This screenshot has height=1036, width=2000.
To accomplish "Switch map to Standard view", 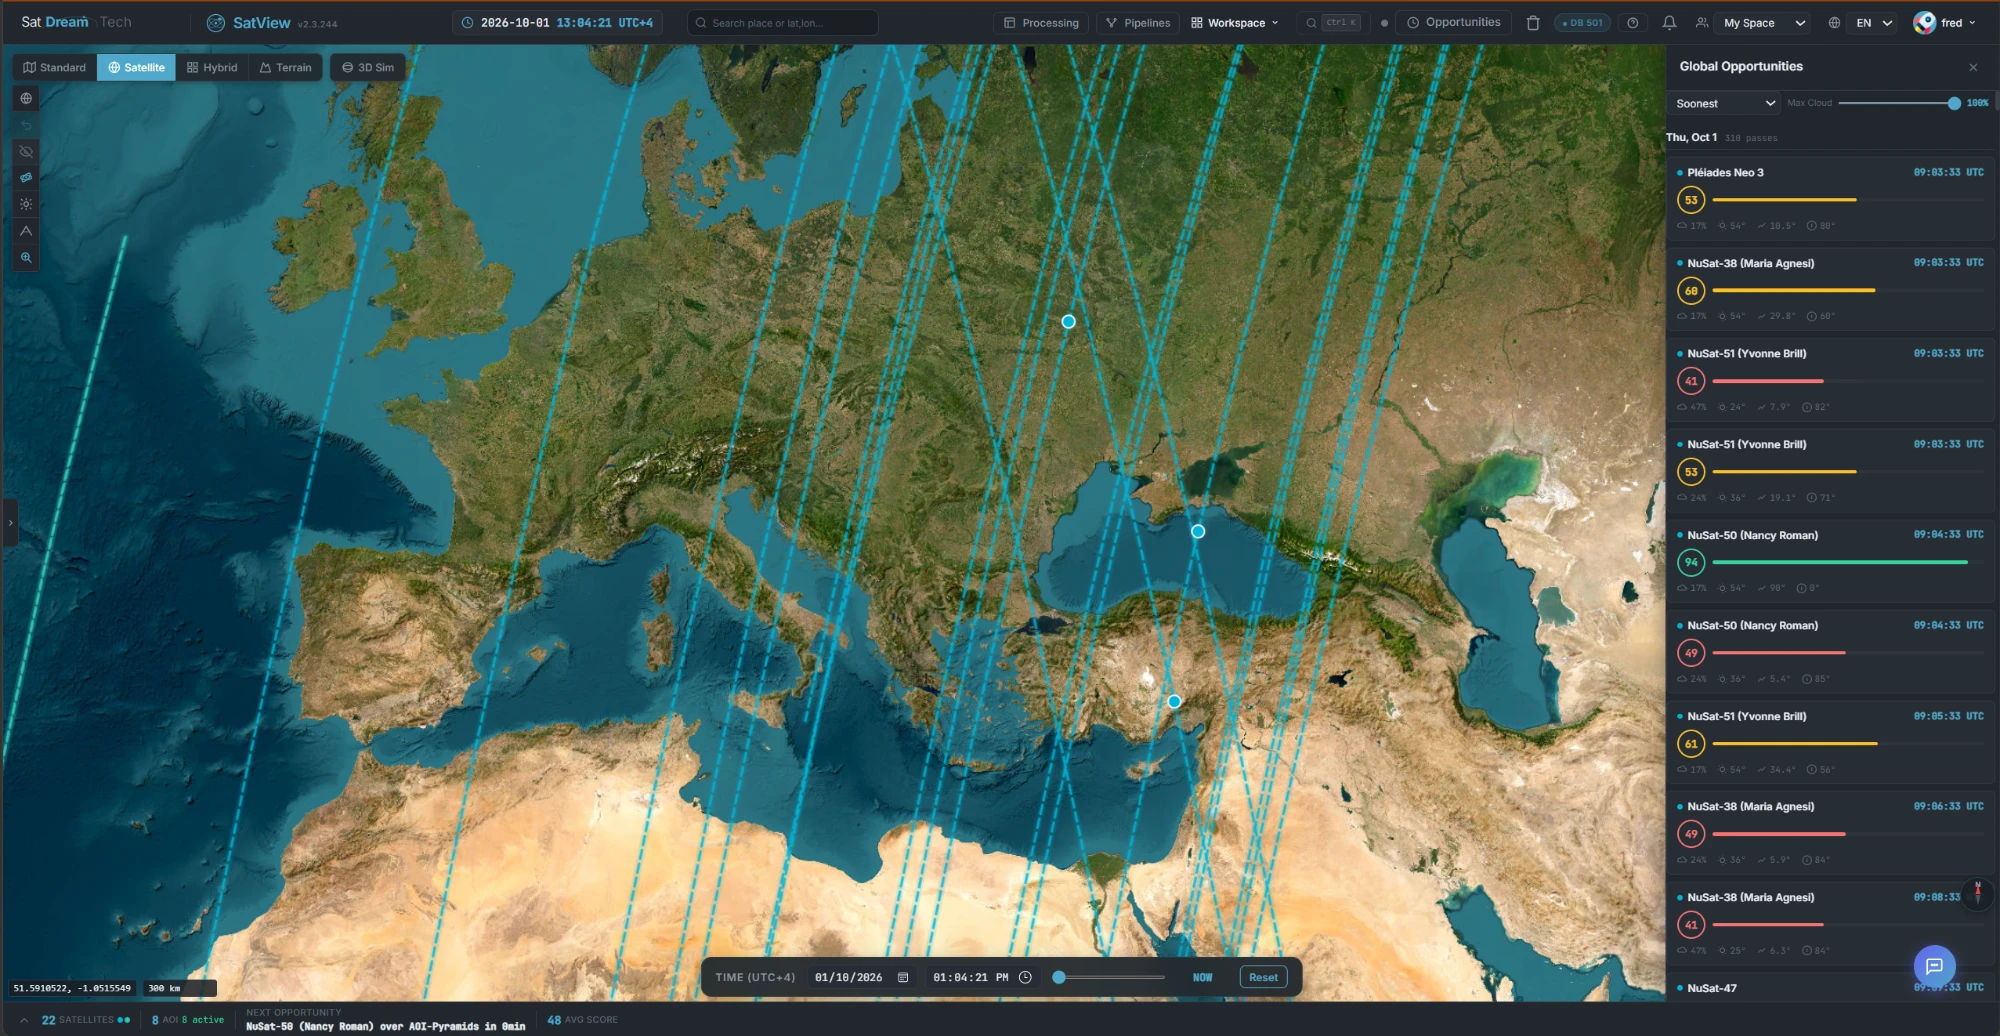I will tap(55, 67).
